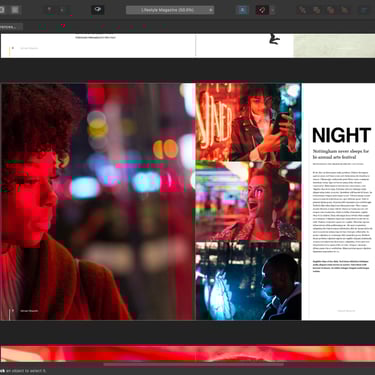Select the Nottingham never sleeps subheading
This screenshot has height=375, width=375.
(x=341, y=154)
